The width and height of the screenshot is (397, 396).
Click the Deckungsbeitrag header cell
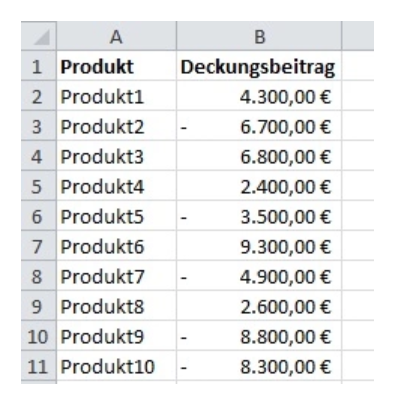coord(259,66)
